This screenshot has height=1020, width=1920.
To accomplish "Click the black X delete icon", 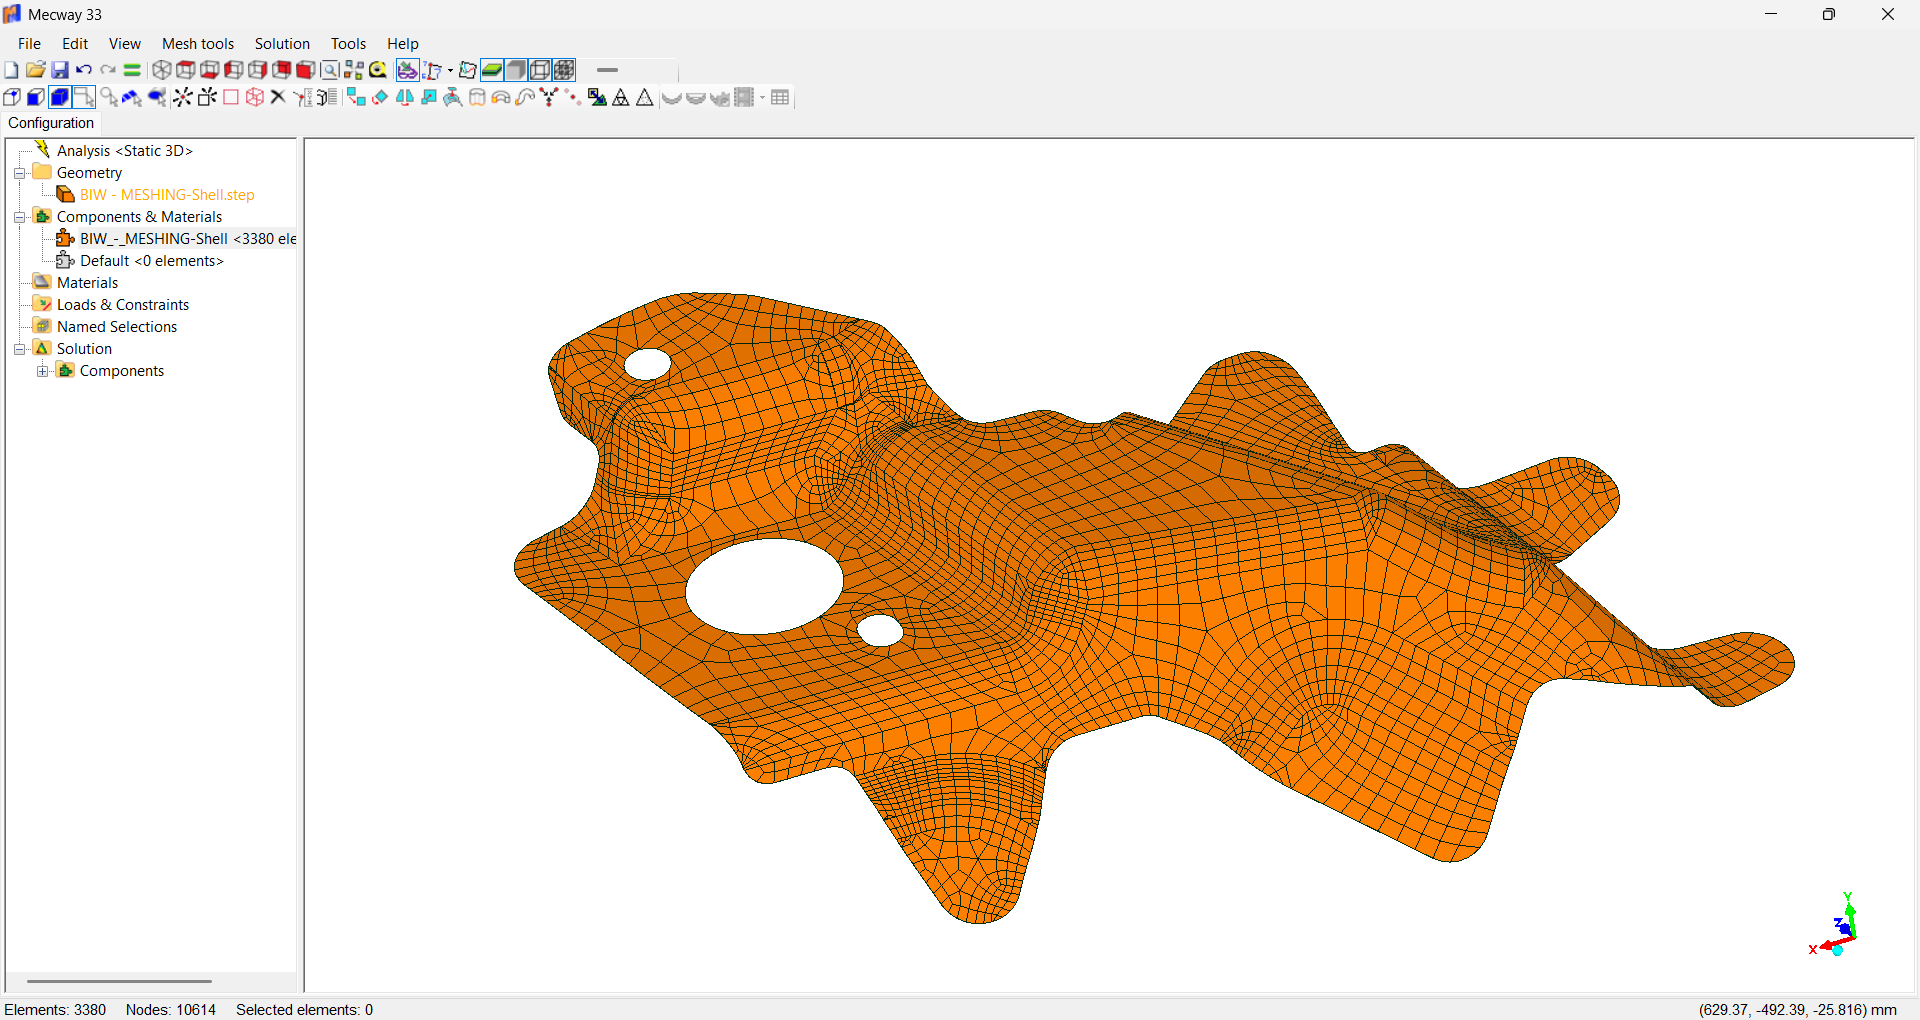I will click(278, 97).
